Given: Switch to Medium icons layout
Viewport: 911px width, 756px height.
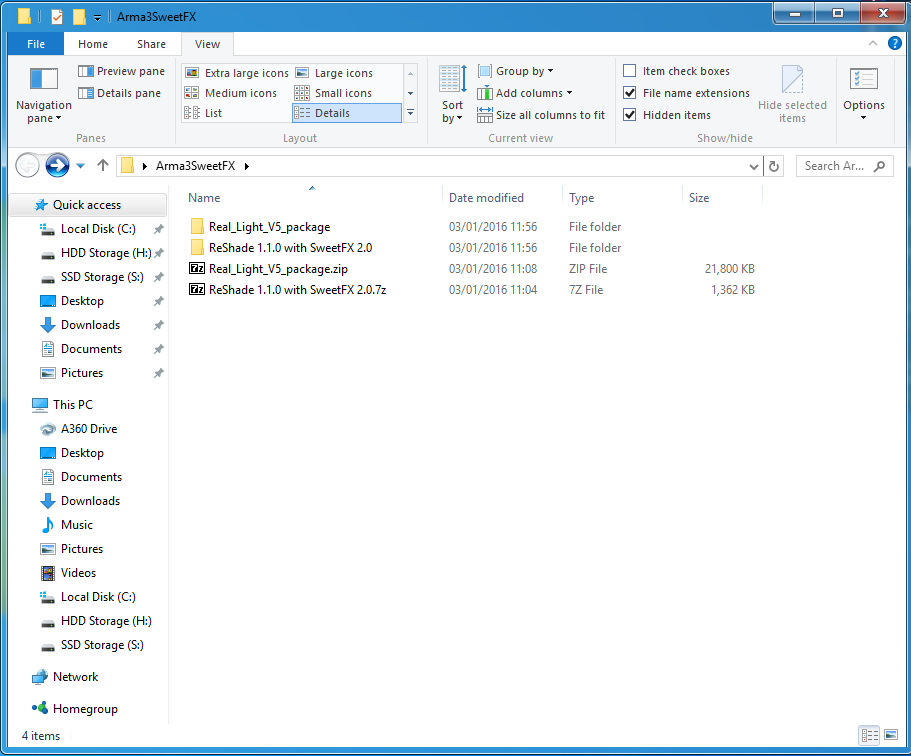Looking at the screenshot, I should point(231,93).
